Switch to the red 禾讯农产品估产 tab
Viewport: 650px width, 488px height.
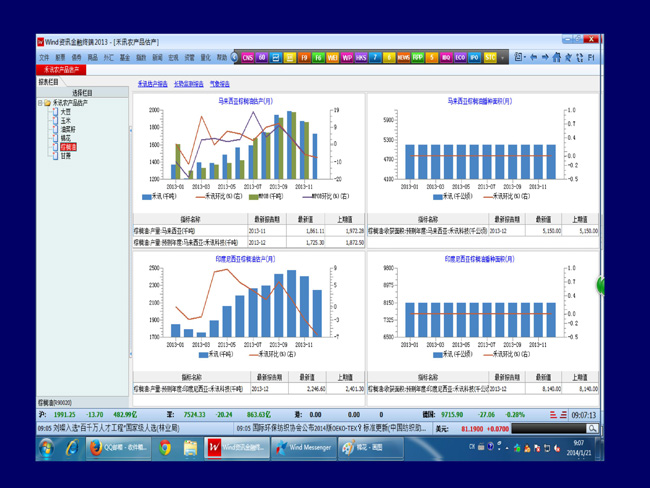[62, 70]
